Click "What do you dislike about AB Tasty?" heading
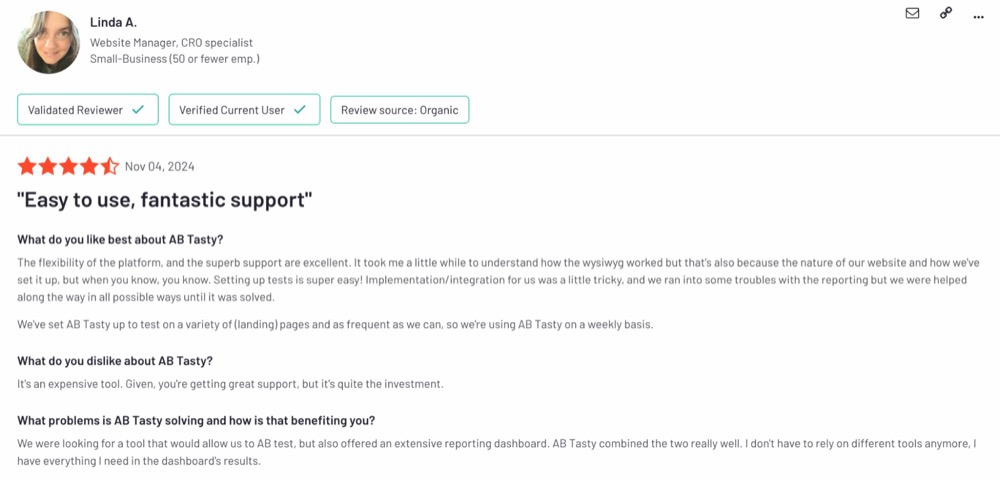 115,361
